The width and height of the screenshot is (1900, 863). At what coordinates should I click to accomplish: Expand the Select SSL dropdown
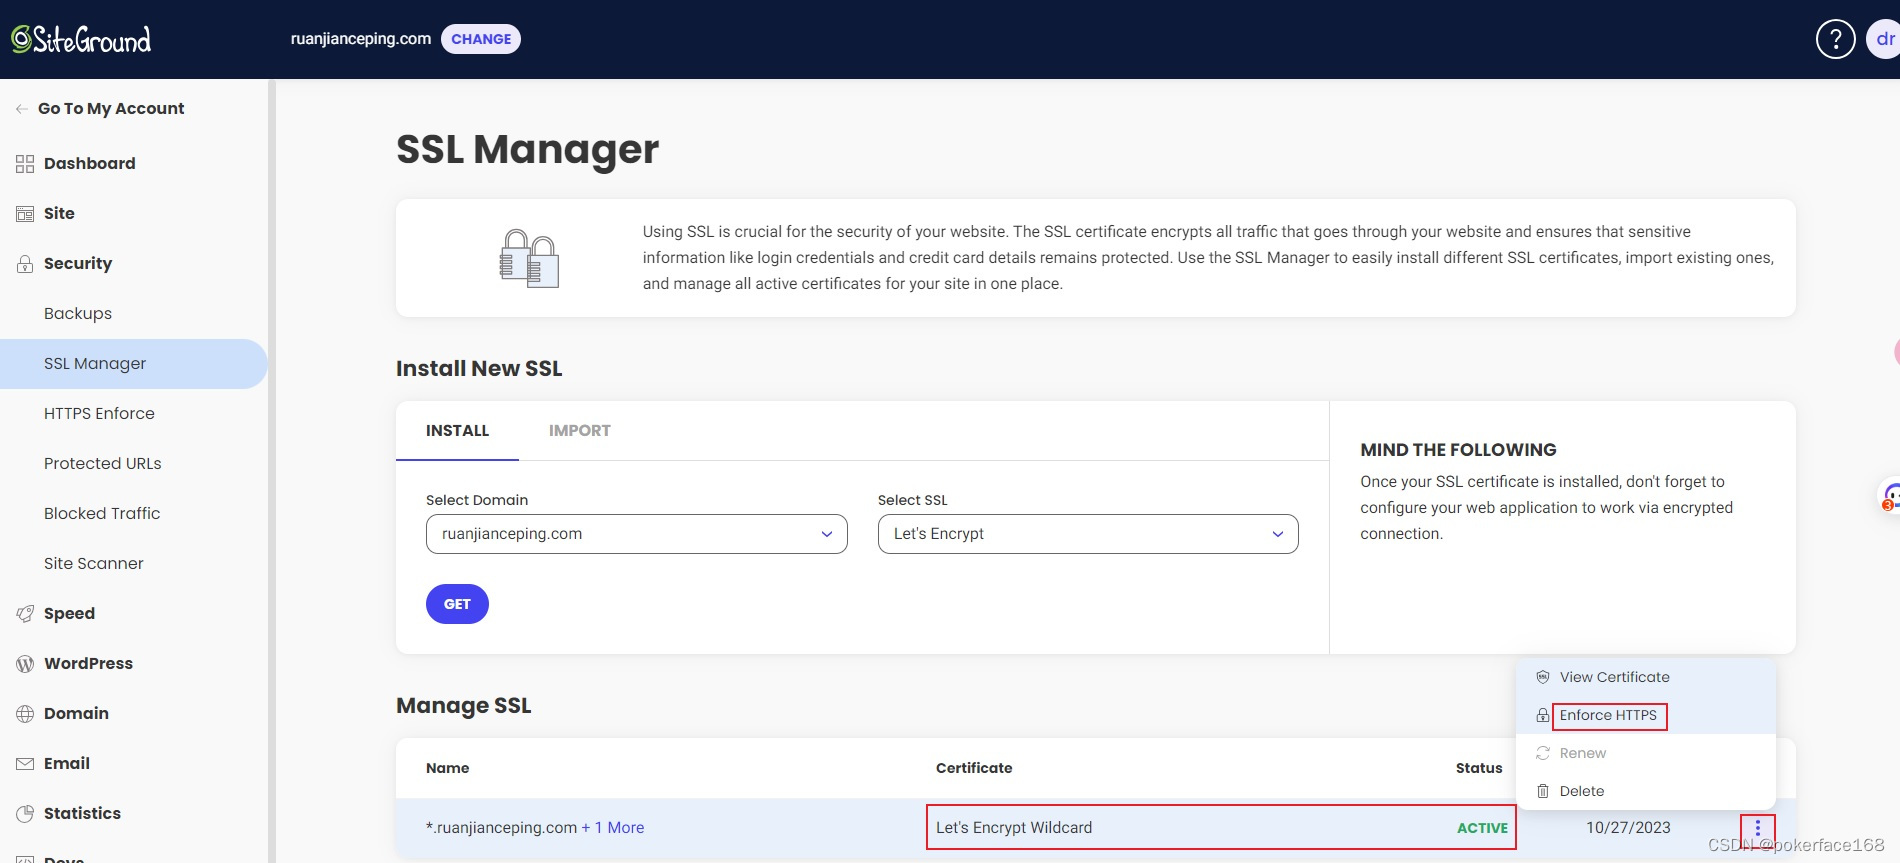click(1088, 534)
